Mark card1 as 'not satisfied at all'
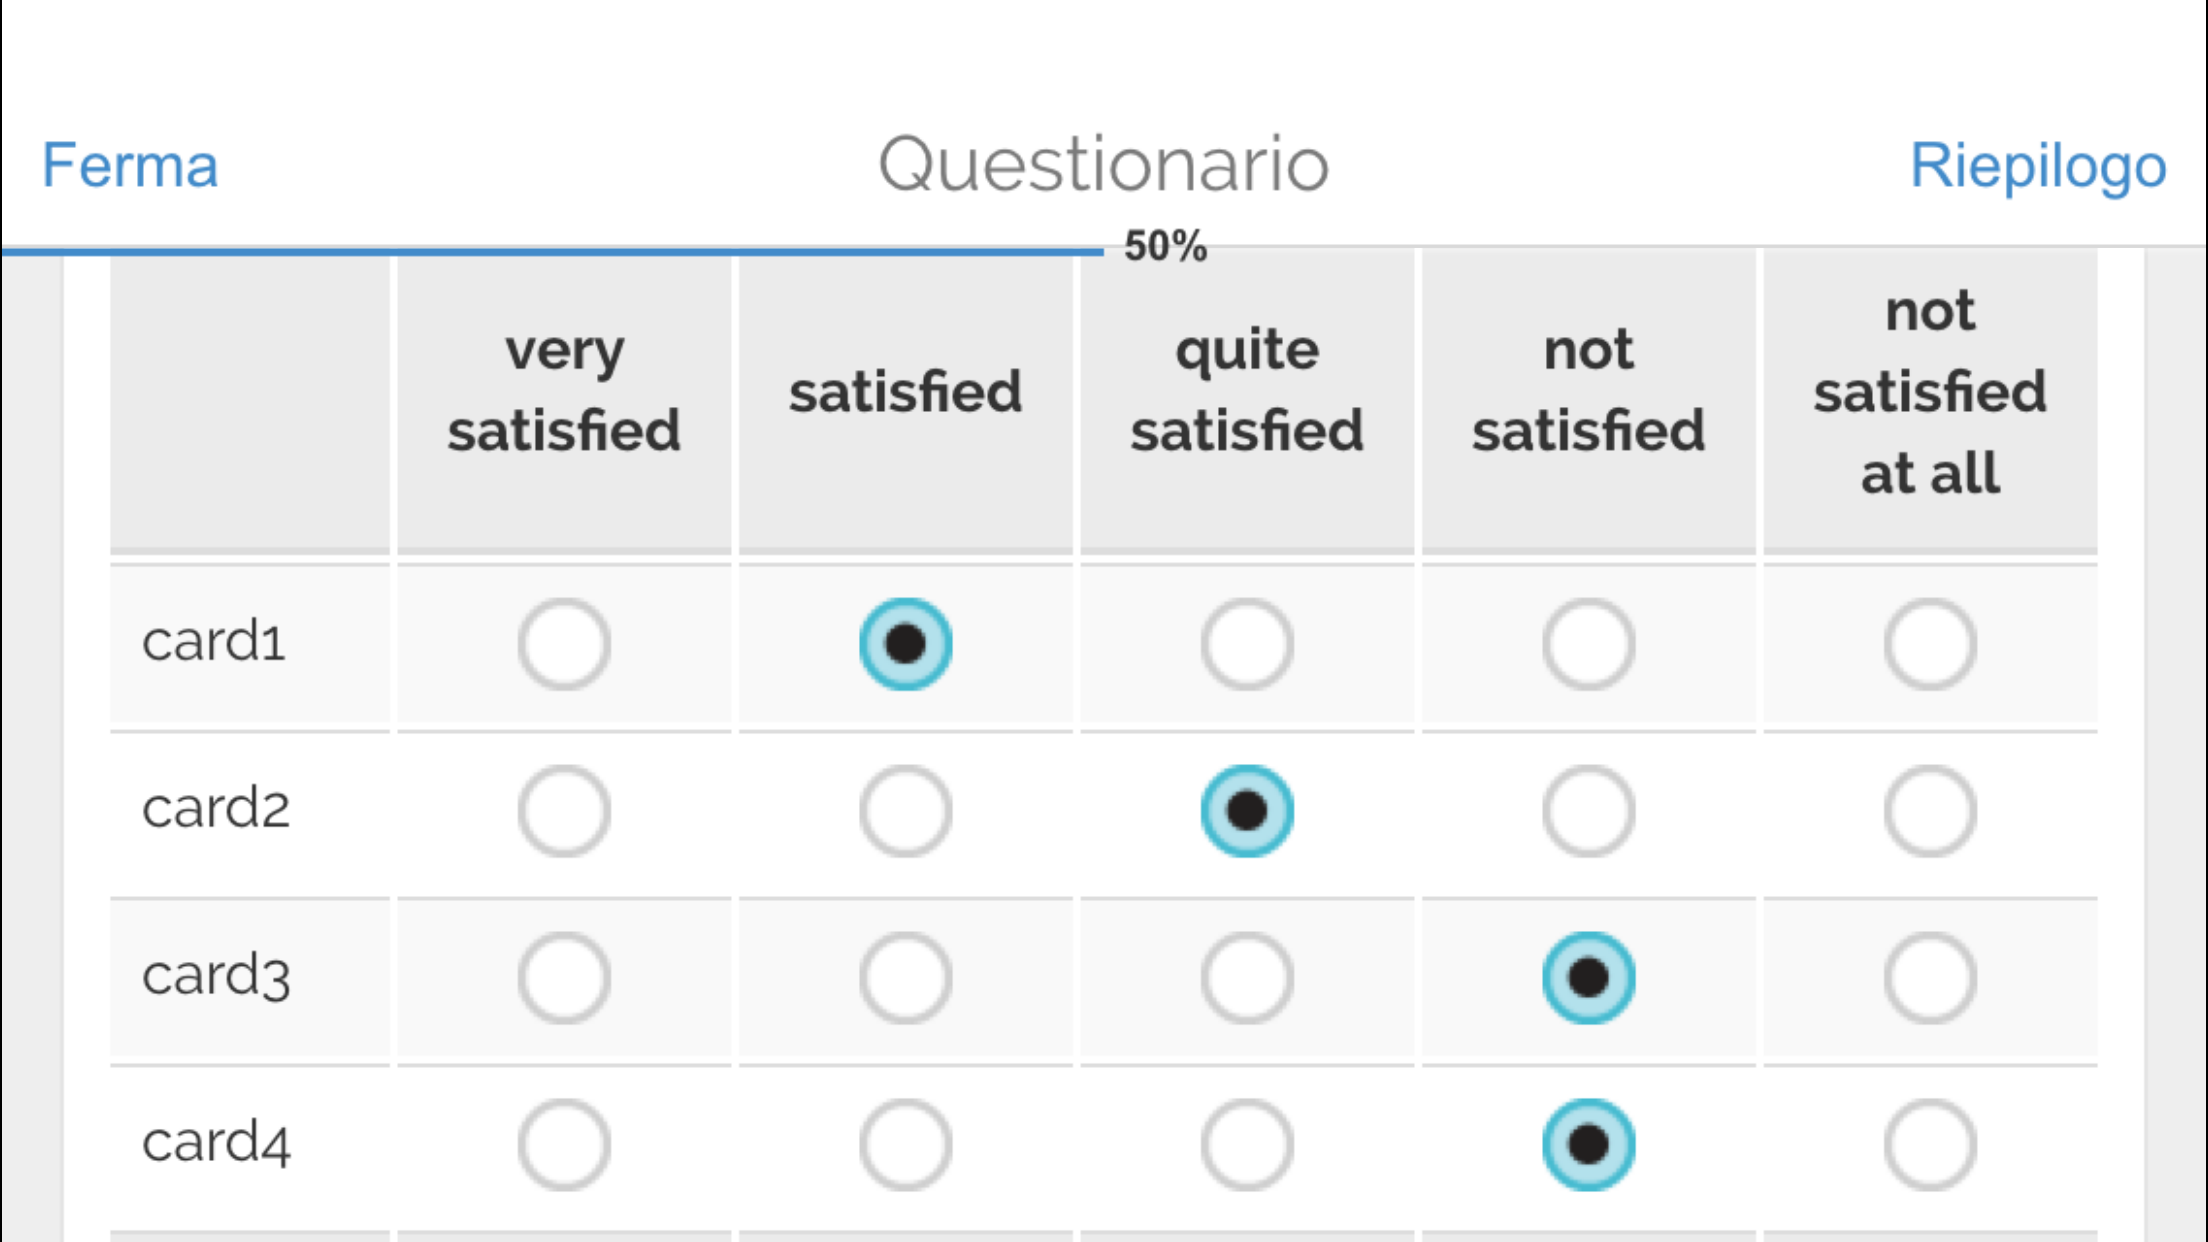The width and height of the screenshot is (2208, 1242). 1930,644
